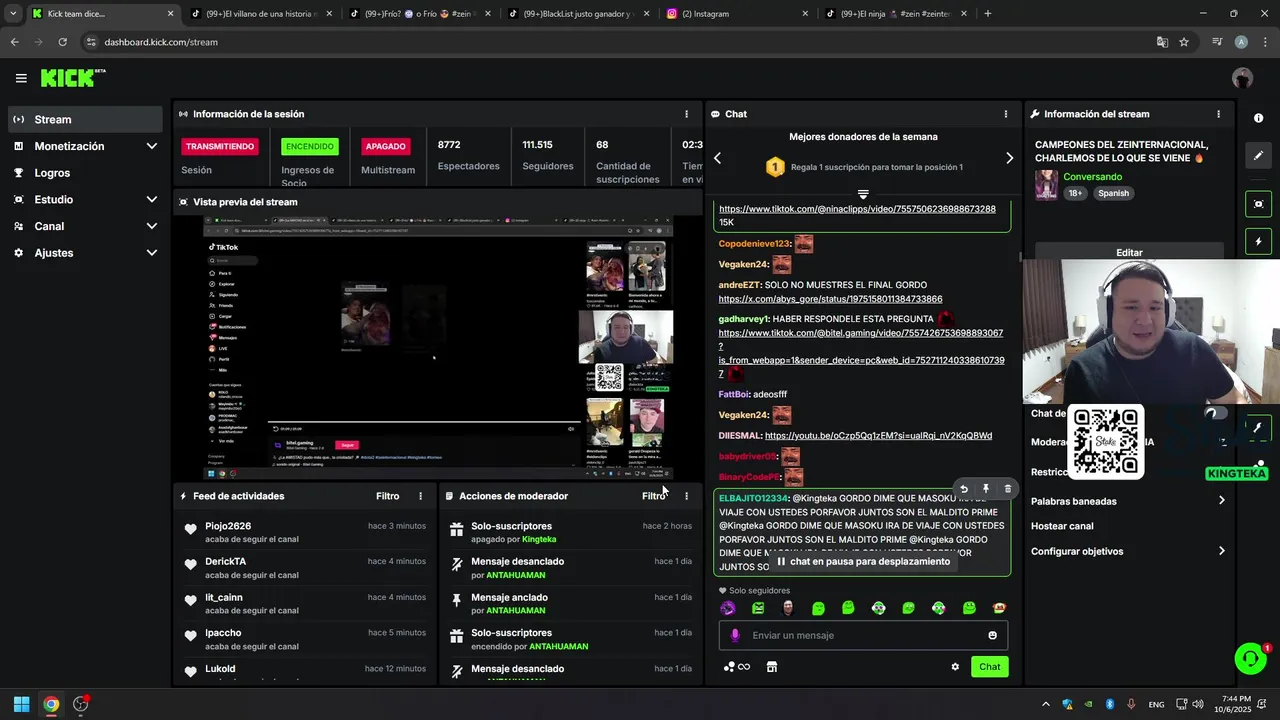Pin the ELBAJITO12334 chat message
Screen dimensions: 1280x720
[986, 489]
